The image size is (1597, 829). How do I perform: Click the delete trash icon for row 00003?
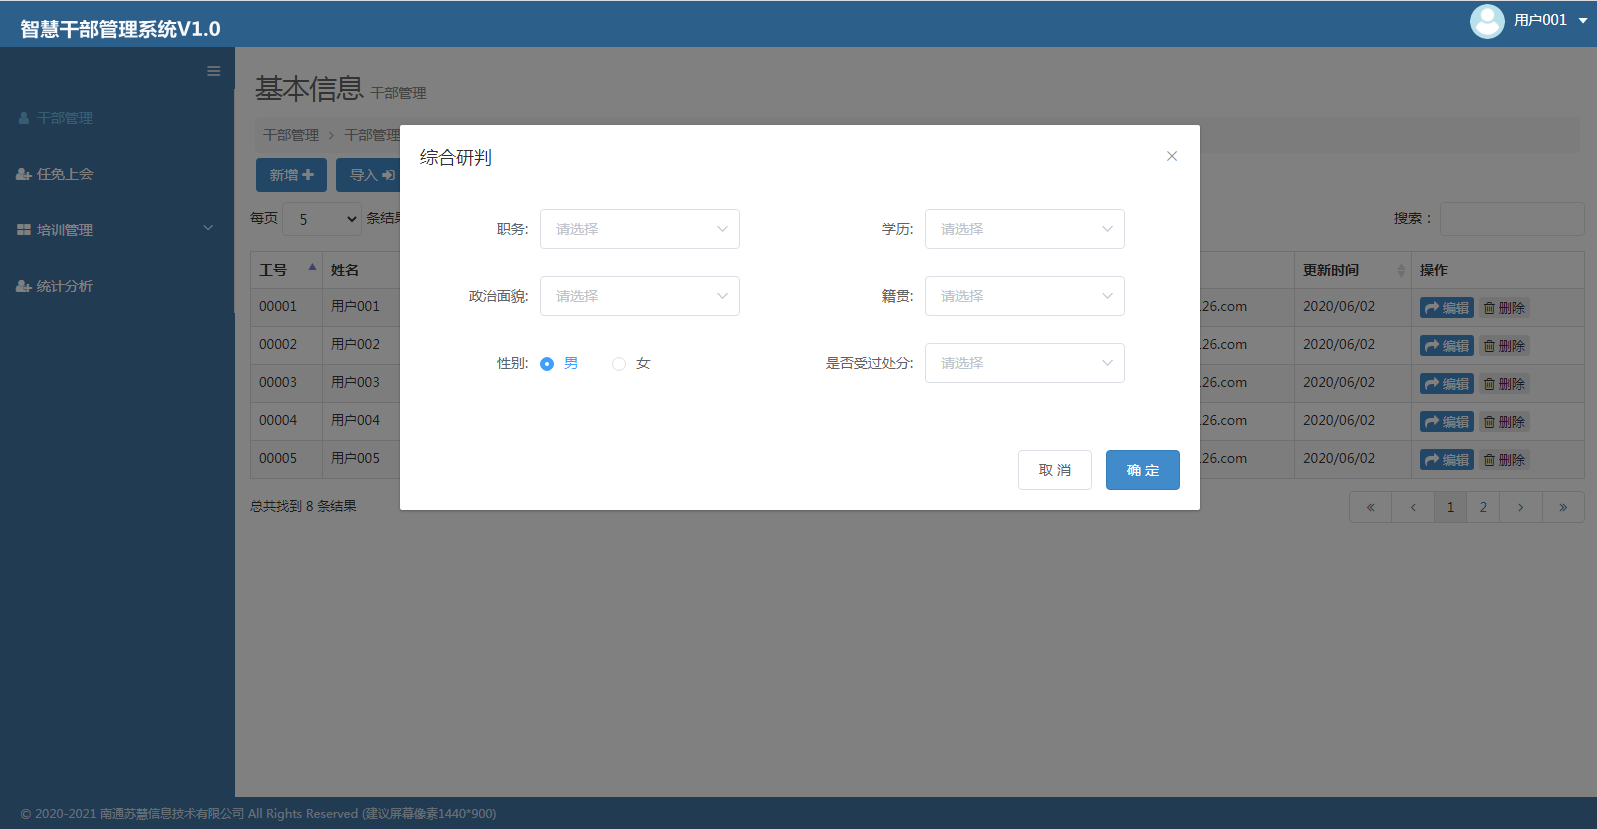pyautogui.click(x=1489, y=384)
